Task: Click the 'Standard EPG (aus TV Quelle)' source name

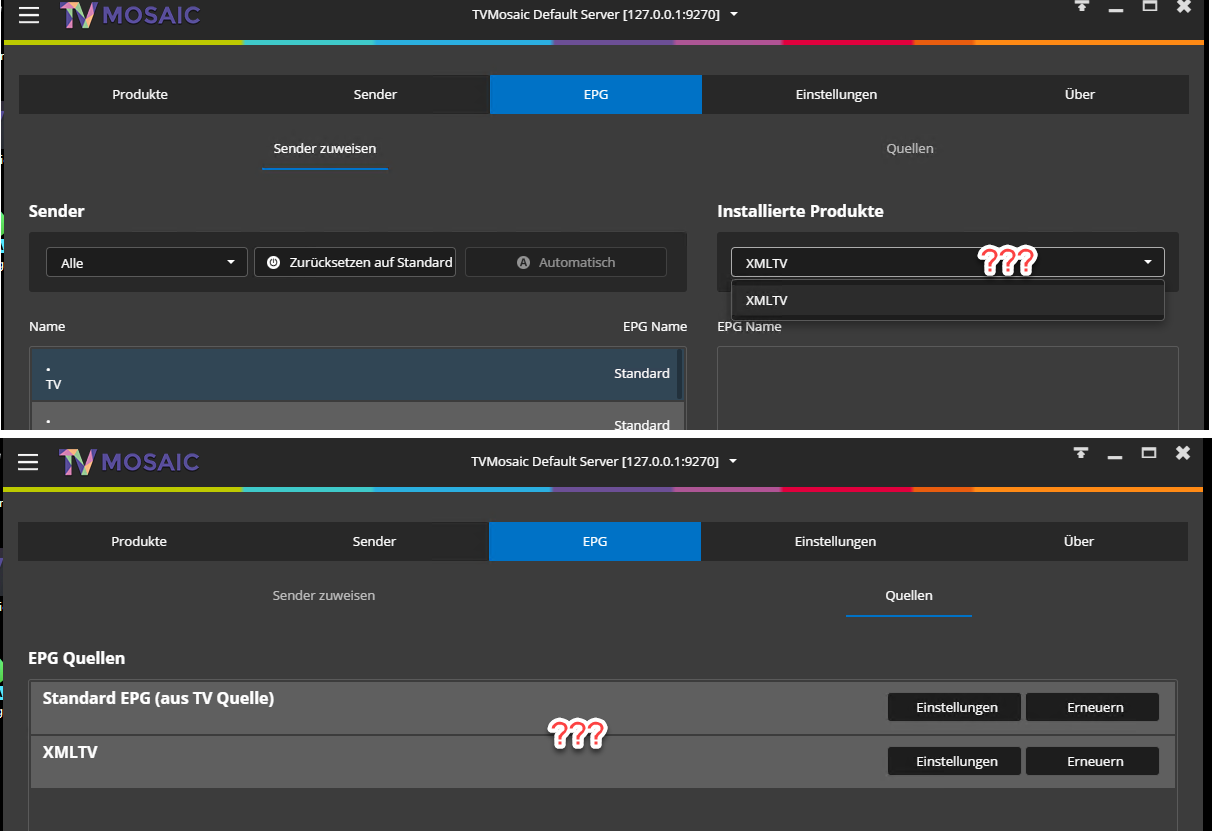Action: 158,699
